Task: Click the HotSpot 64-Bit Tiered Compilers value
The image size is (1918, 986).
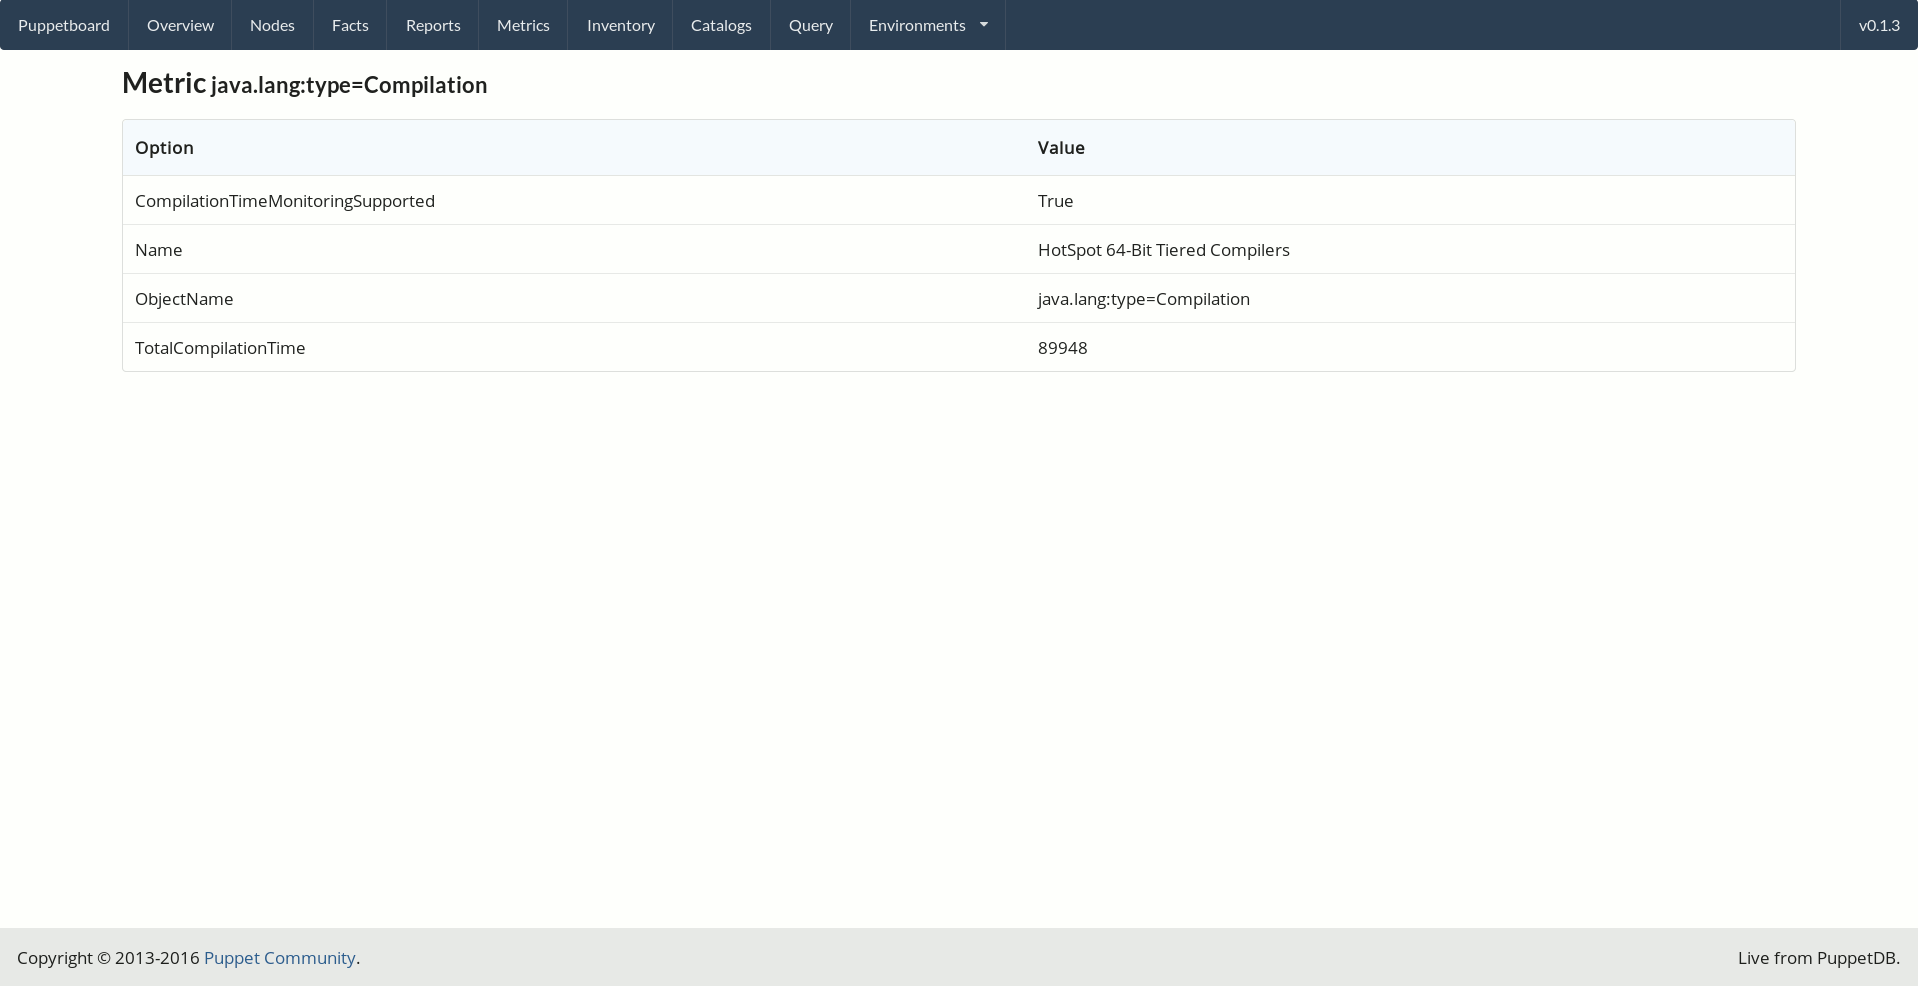Action: click(x=1163, y=250)
